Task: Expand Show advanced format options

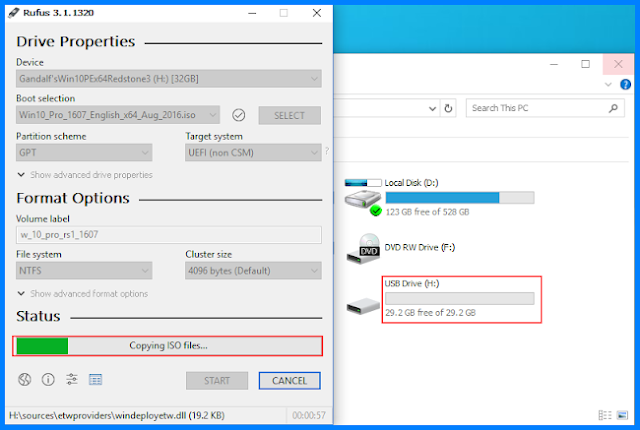Action: [x=82, y=293]
